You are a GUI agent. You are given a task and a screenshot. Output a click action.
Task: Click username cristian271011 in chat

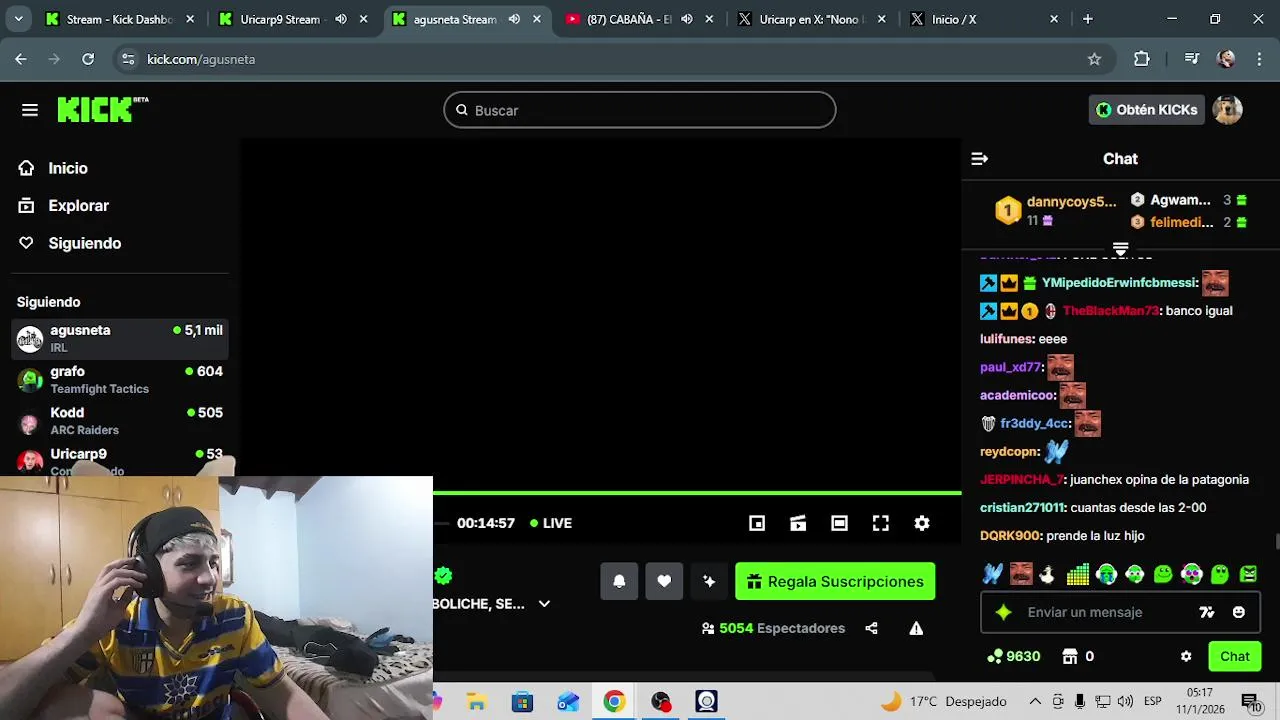[1022, 508]
